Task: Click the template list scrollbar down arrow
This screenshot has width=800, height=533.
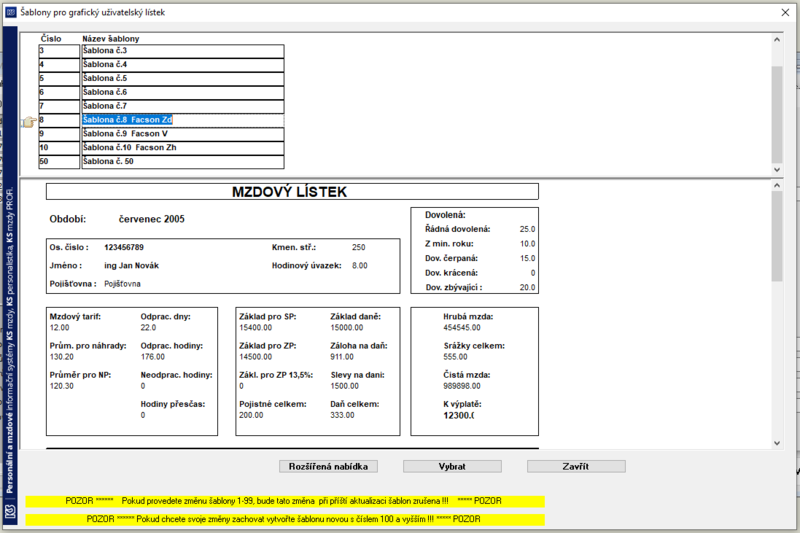Action: tap(777, 170)
